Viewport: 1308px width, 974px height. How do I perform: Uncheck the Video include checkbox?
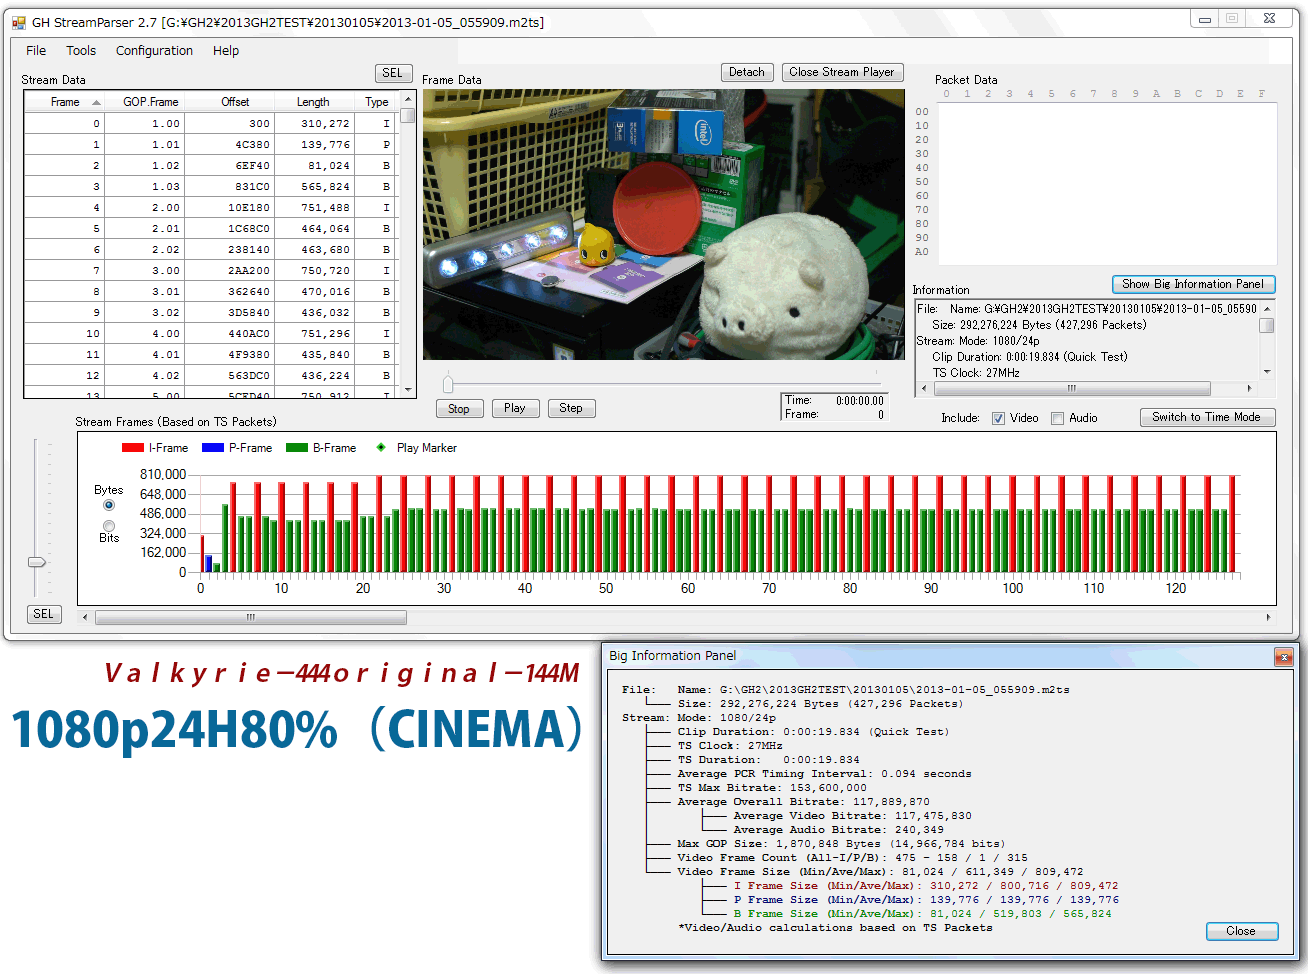point(998,418)
